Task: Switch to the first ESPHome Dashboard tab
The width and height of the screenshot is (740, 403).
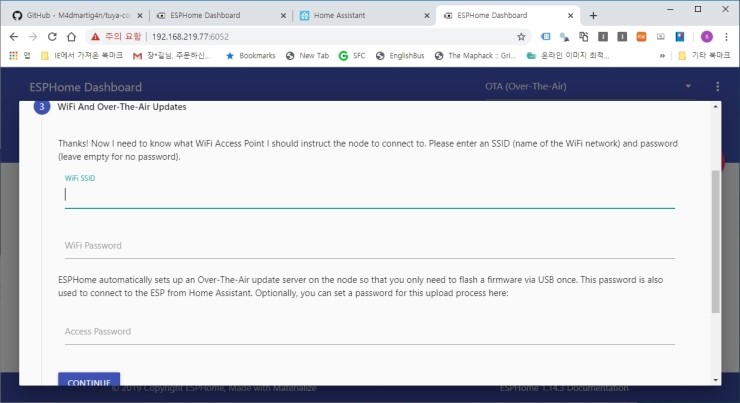Action: 221,16
